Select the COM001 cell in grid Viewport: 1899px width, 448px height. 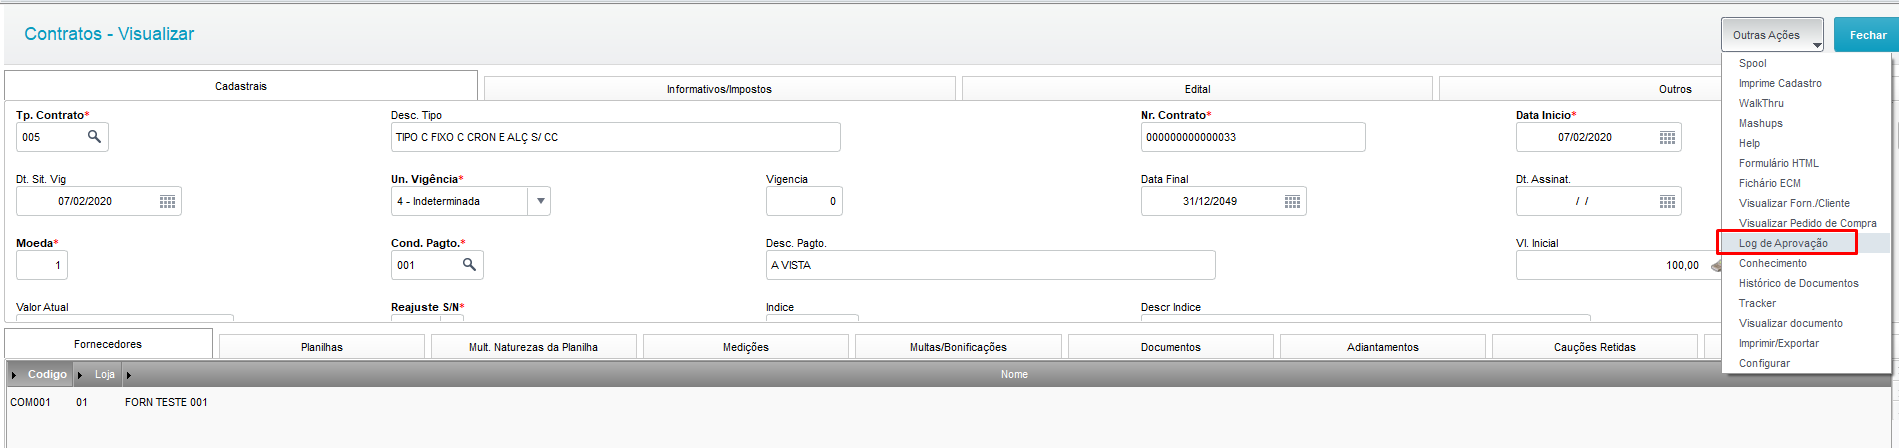pyautogui.click(x=30, y=402)
